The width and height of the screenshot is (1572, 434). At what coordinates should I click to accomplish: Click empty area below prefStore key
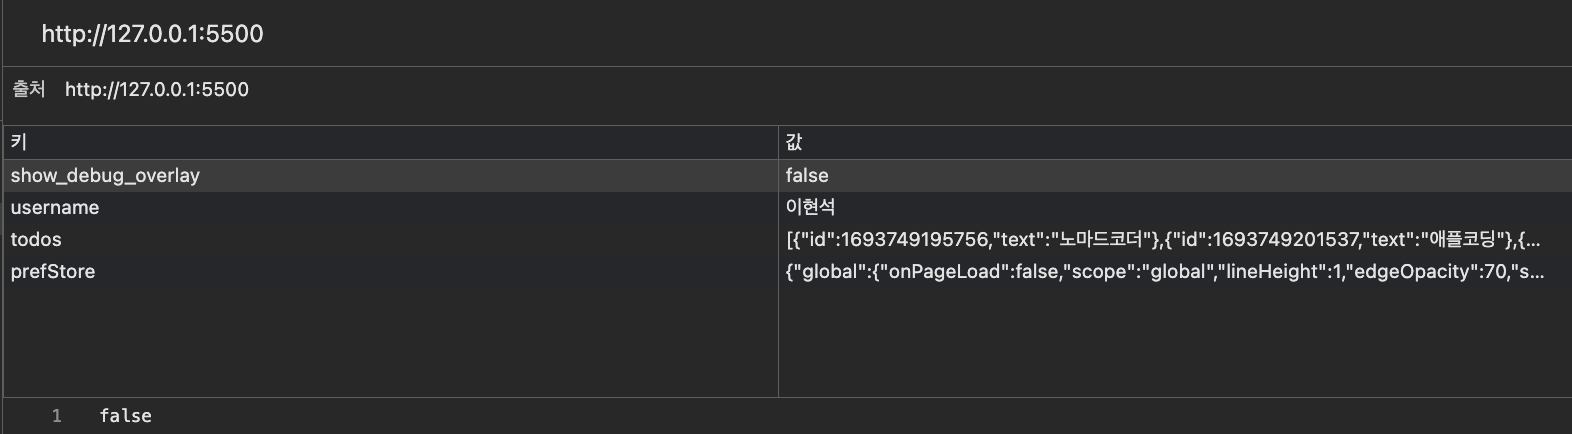click(x=390, y=342)
